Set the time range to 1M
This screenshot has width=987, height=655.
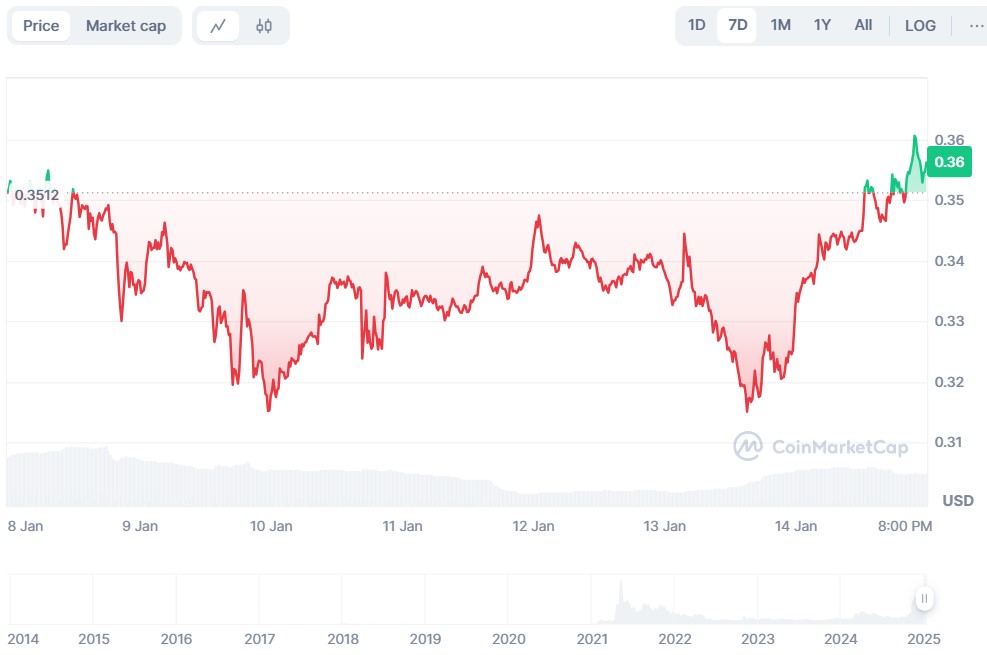[781, 25]
